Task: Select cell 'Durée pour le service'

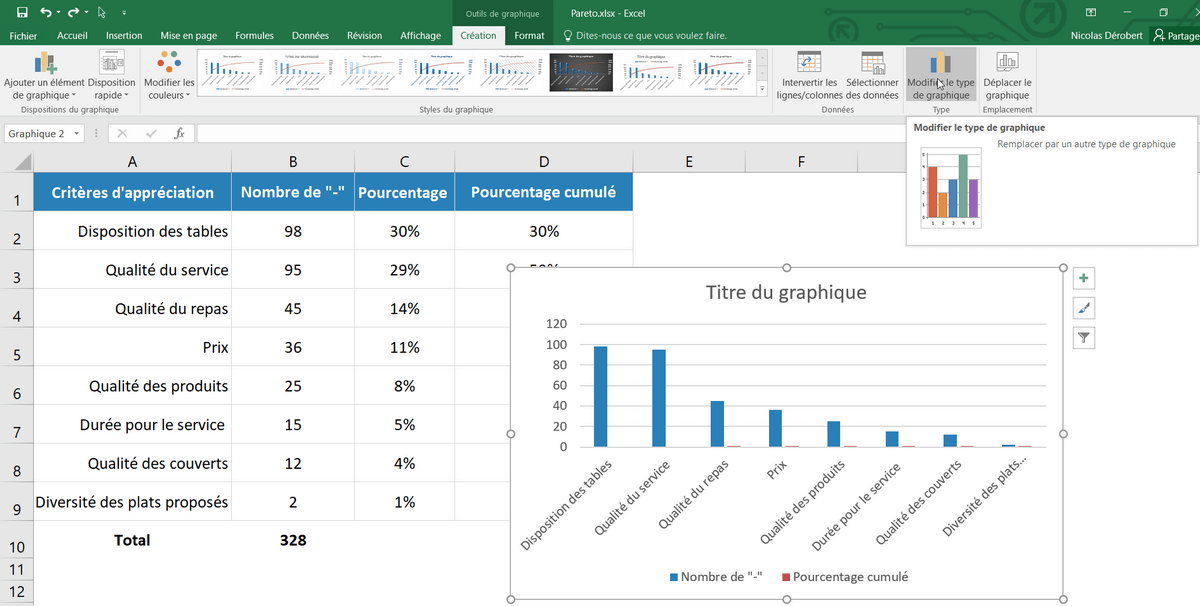Action: [132, 425]
